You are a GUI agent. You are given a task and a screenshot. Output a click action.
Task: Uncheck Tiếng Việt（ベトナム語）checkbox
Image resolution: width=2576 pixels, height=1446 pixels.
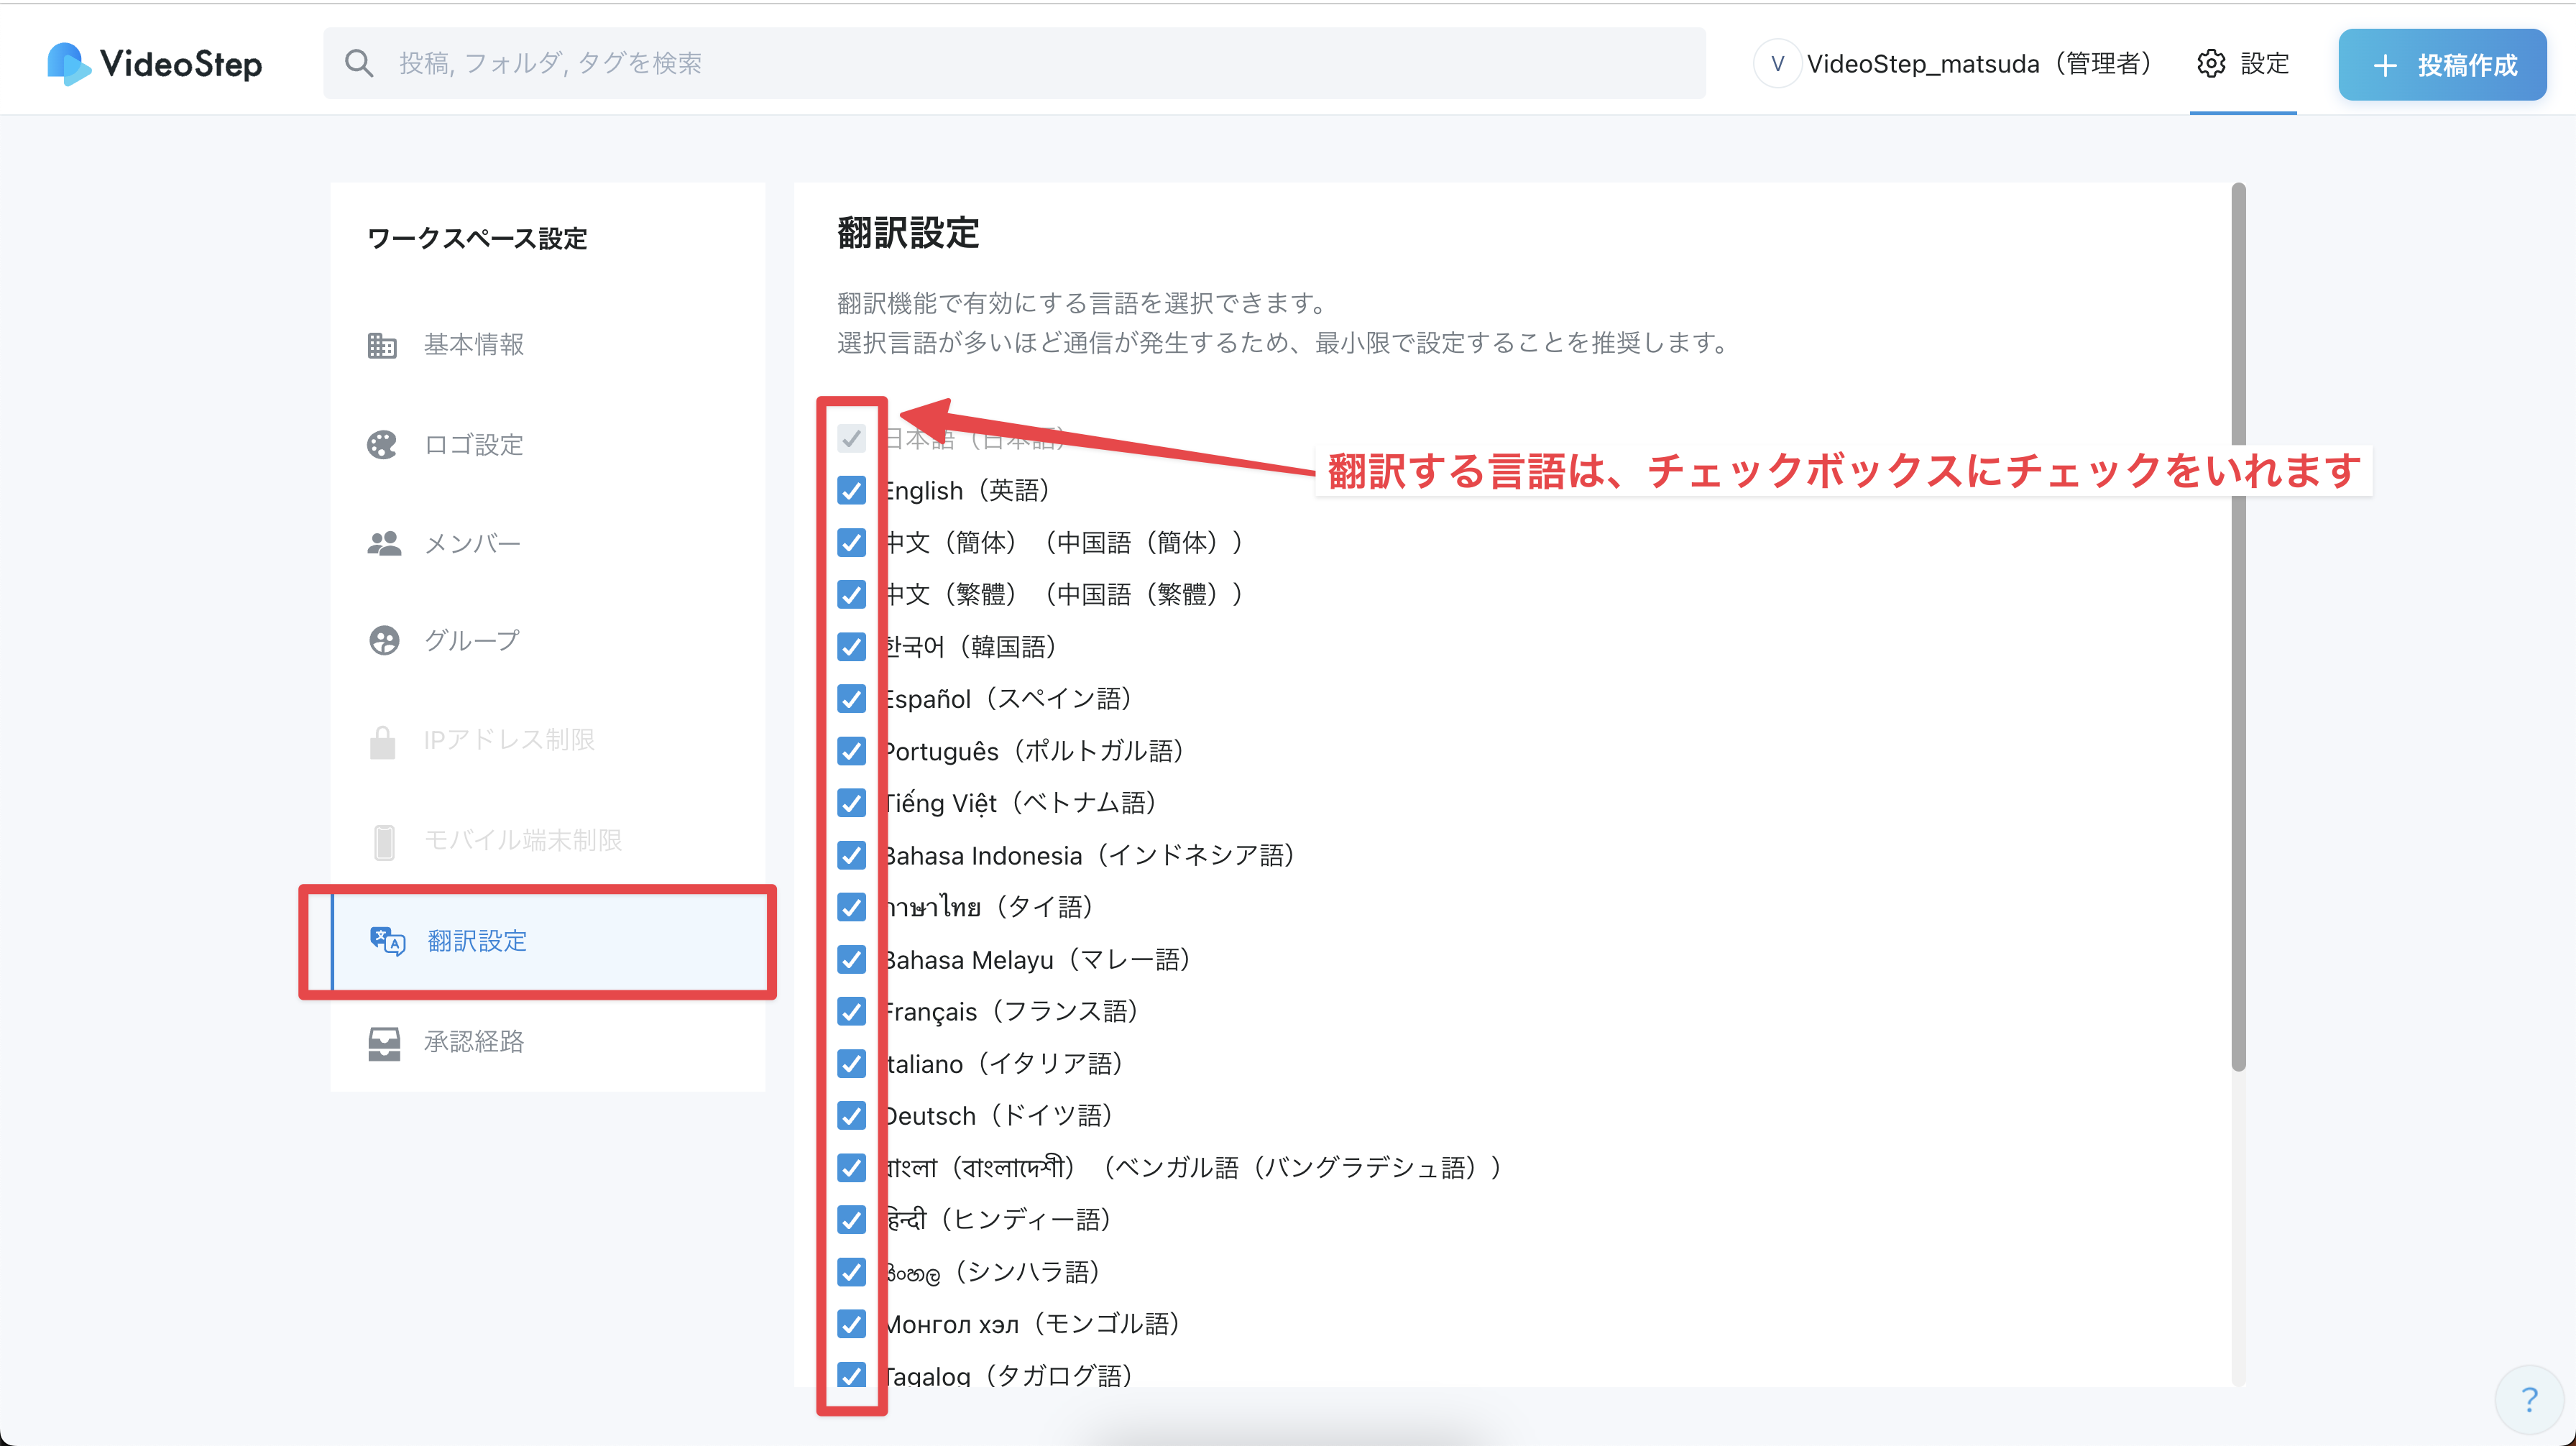(x=851, y=803)
